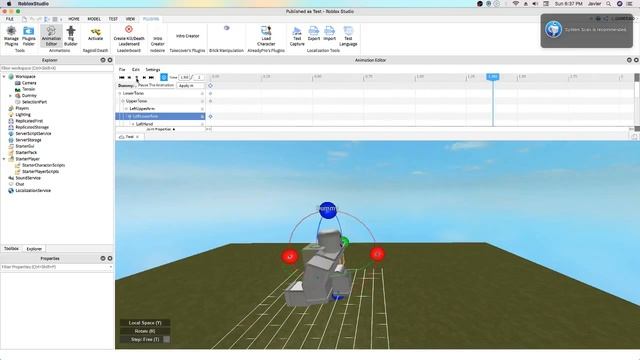This screenshot has width=640, height=360.
Task: Switch to the VIEW ribbon tab
Action: (x=130, y=19)
